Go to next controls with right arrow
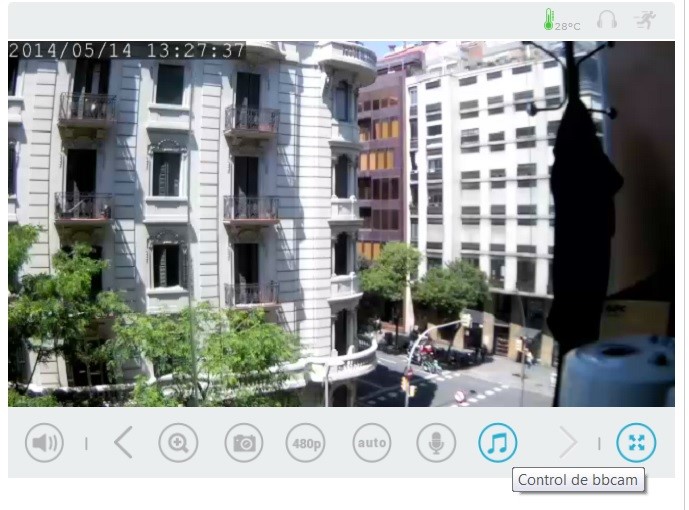This screenshot has height=510, width=689. (568, 443)
